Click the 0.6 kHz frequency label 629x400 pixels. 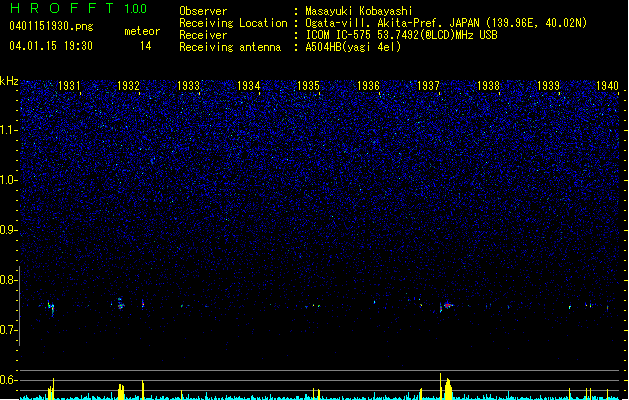tap(8, 380)
